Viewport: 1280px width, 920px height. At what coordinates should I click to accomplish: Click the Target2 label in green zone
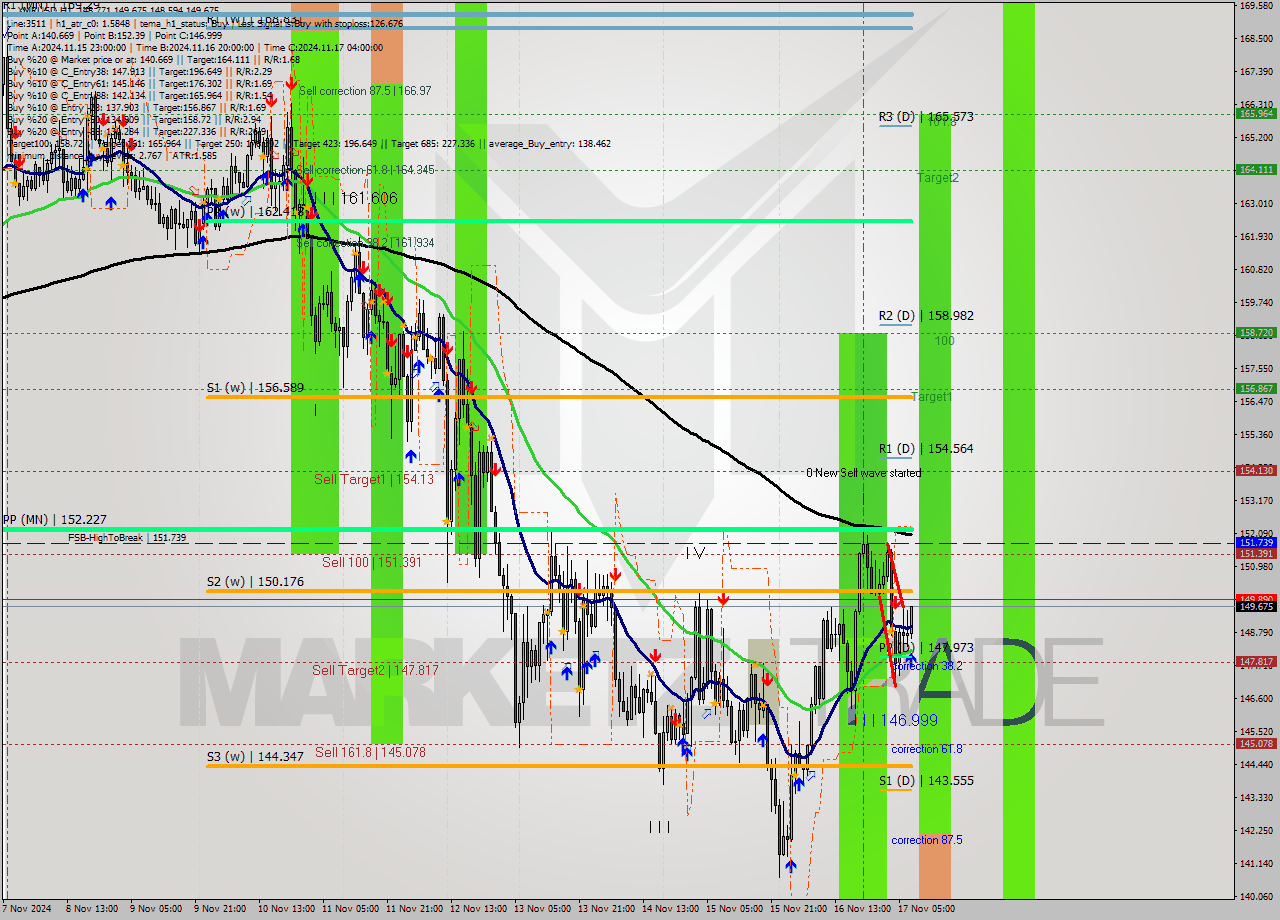(x=938, y=178)
